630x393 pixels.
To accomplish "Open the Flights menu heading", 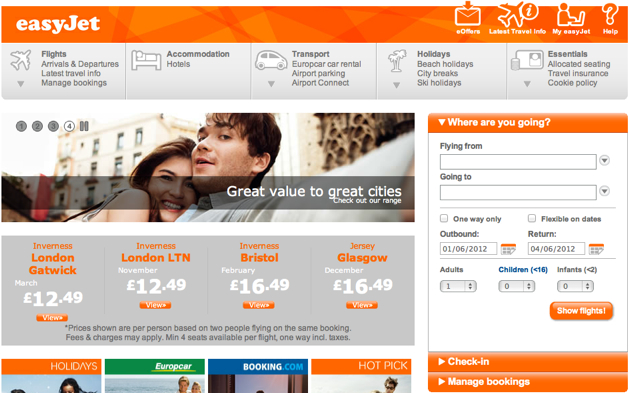I will [x=54, y=54].
